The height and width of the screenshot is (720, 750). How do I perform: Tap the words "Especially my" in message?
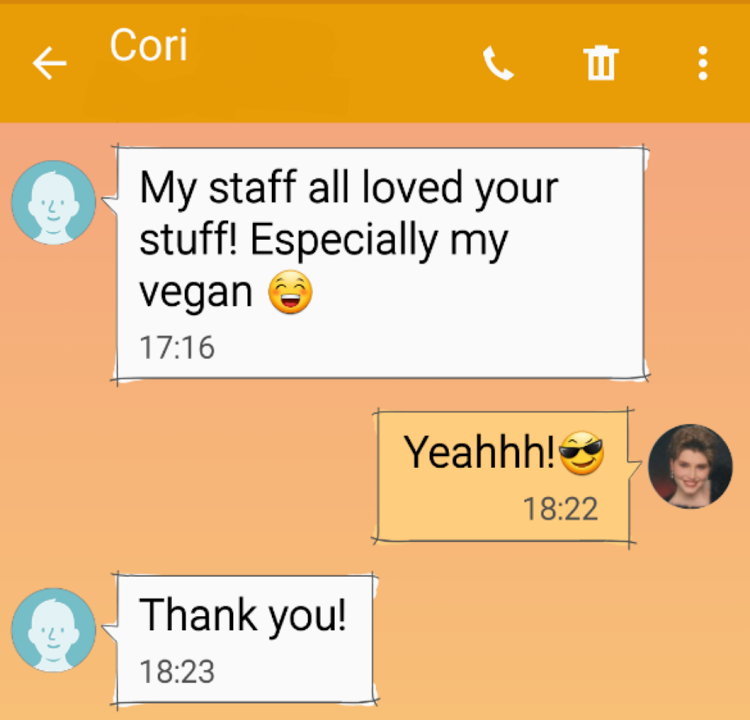coord(379,240)
